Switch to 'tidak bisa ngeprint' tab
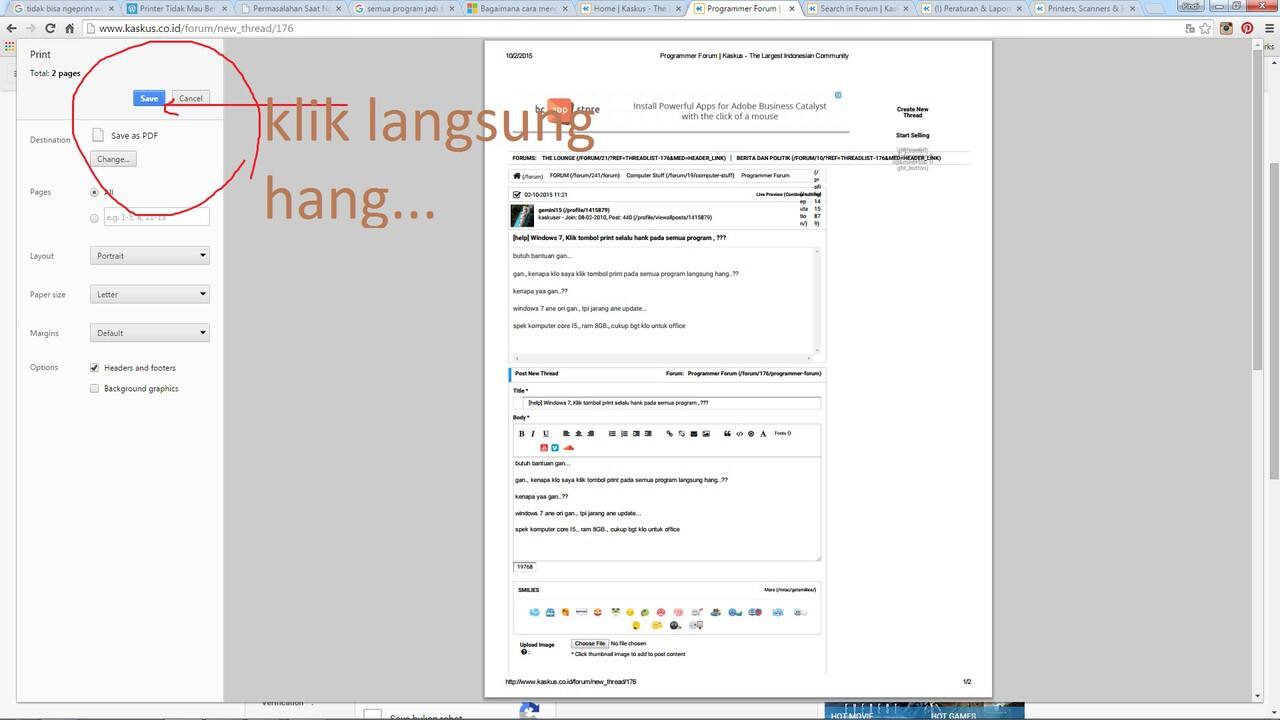1280x720 pixels. click(x=62, y=8)
